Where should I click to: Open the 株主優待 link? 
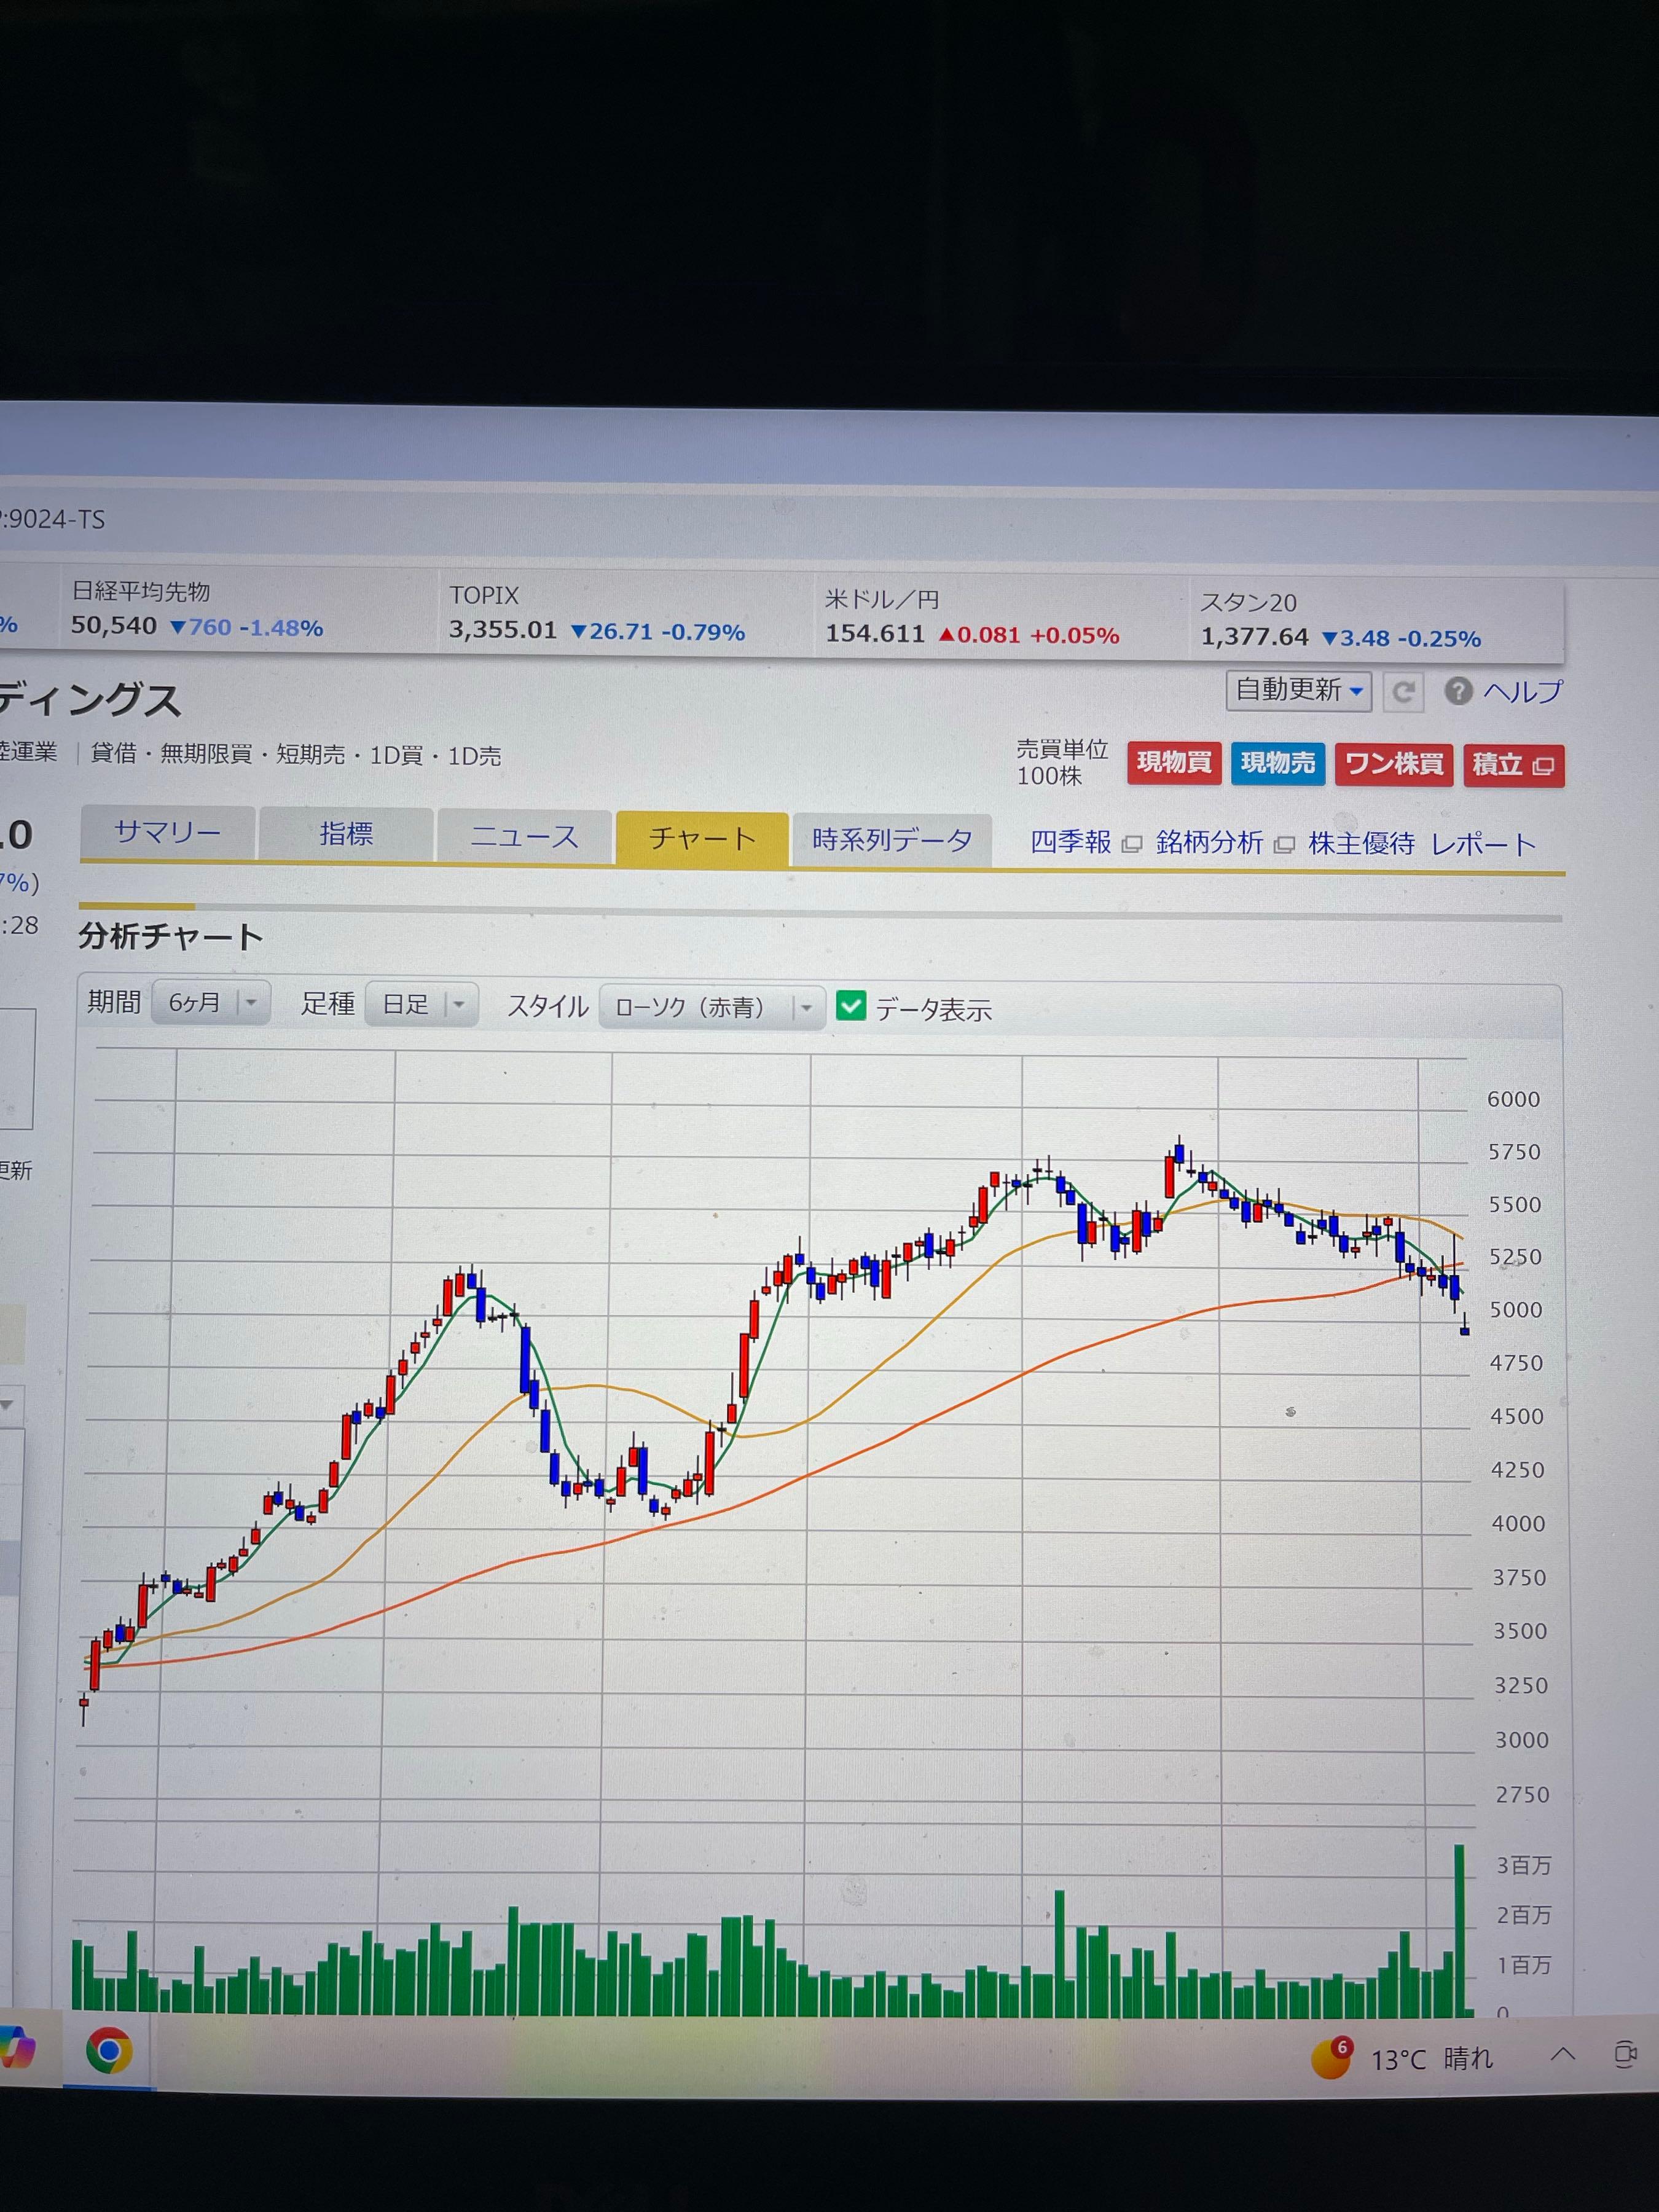pos(1361,844)
